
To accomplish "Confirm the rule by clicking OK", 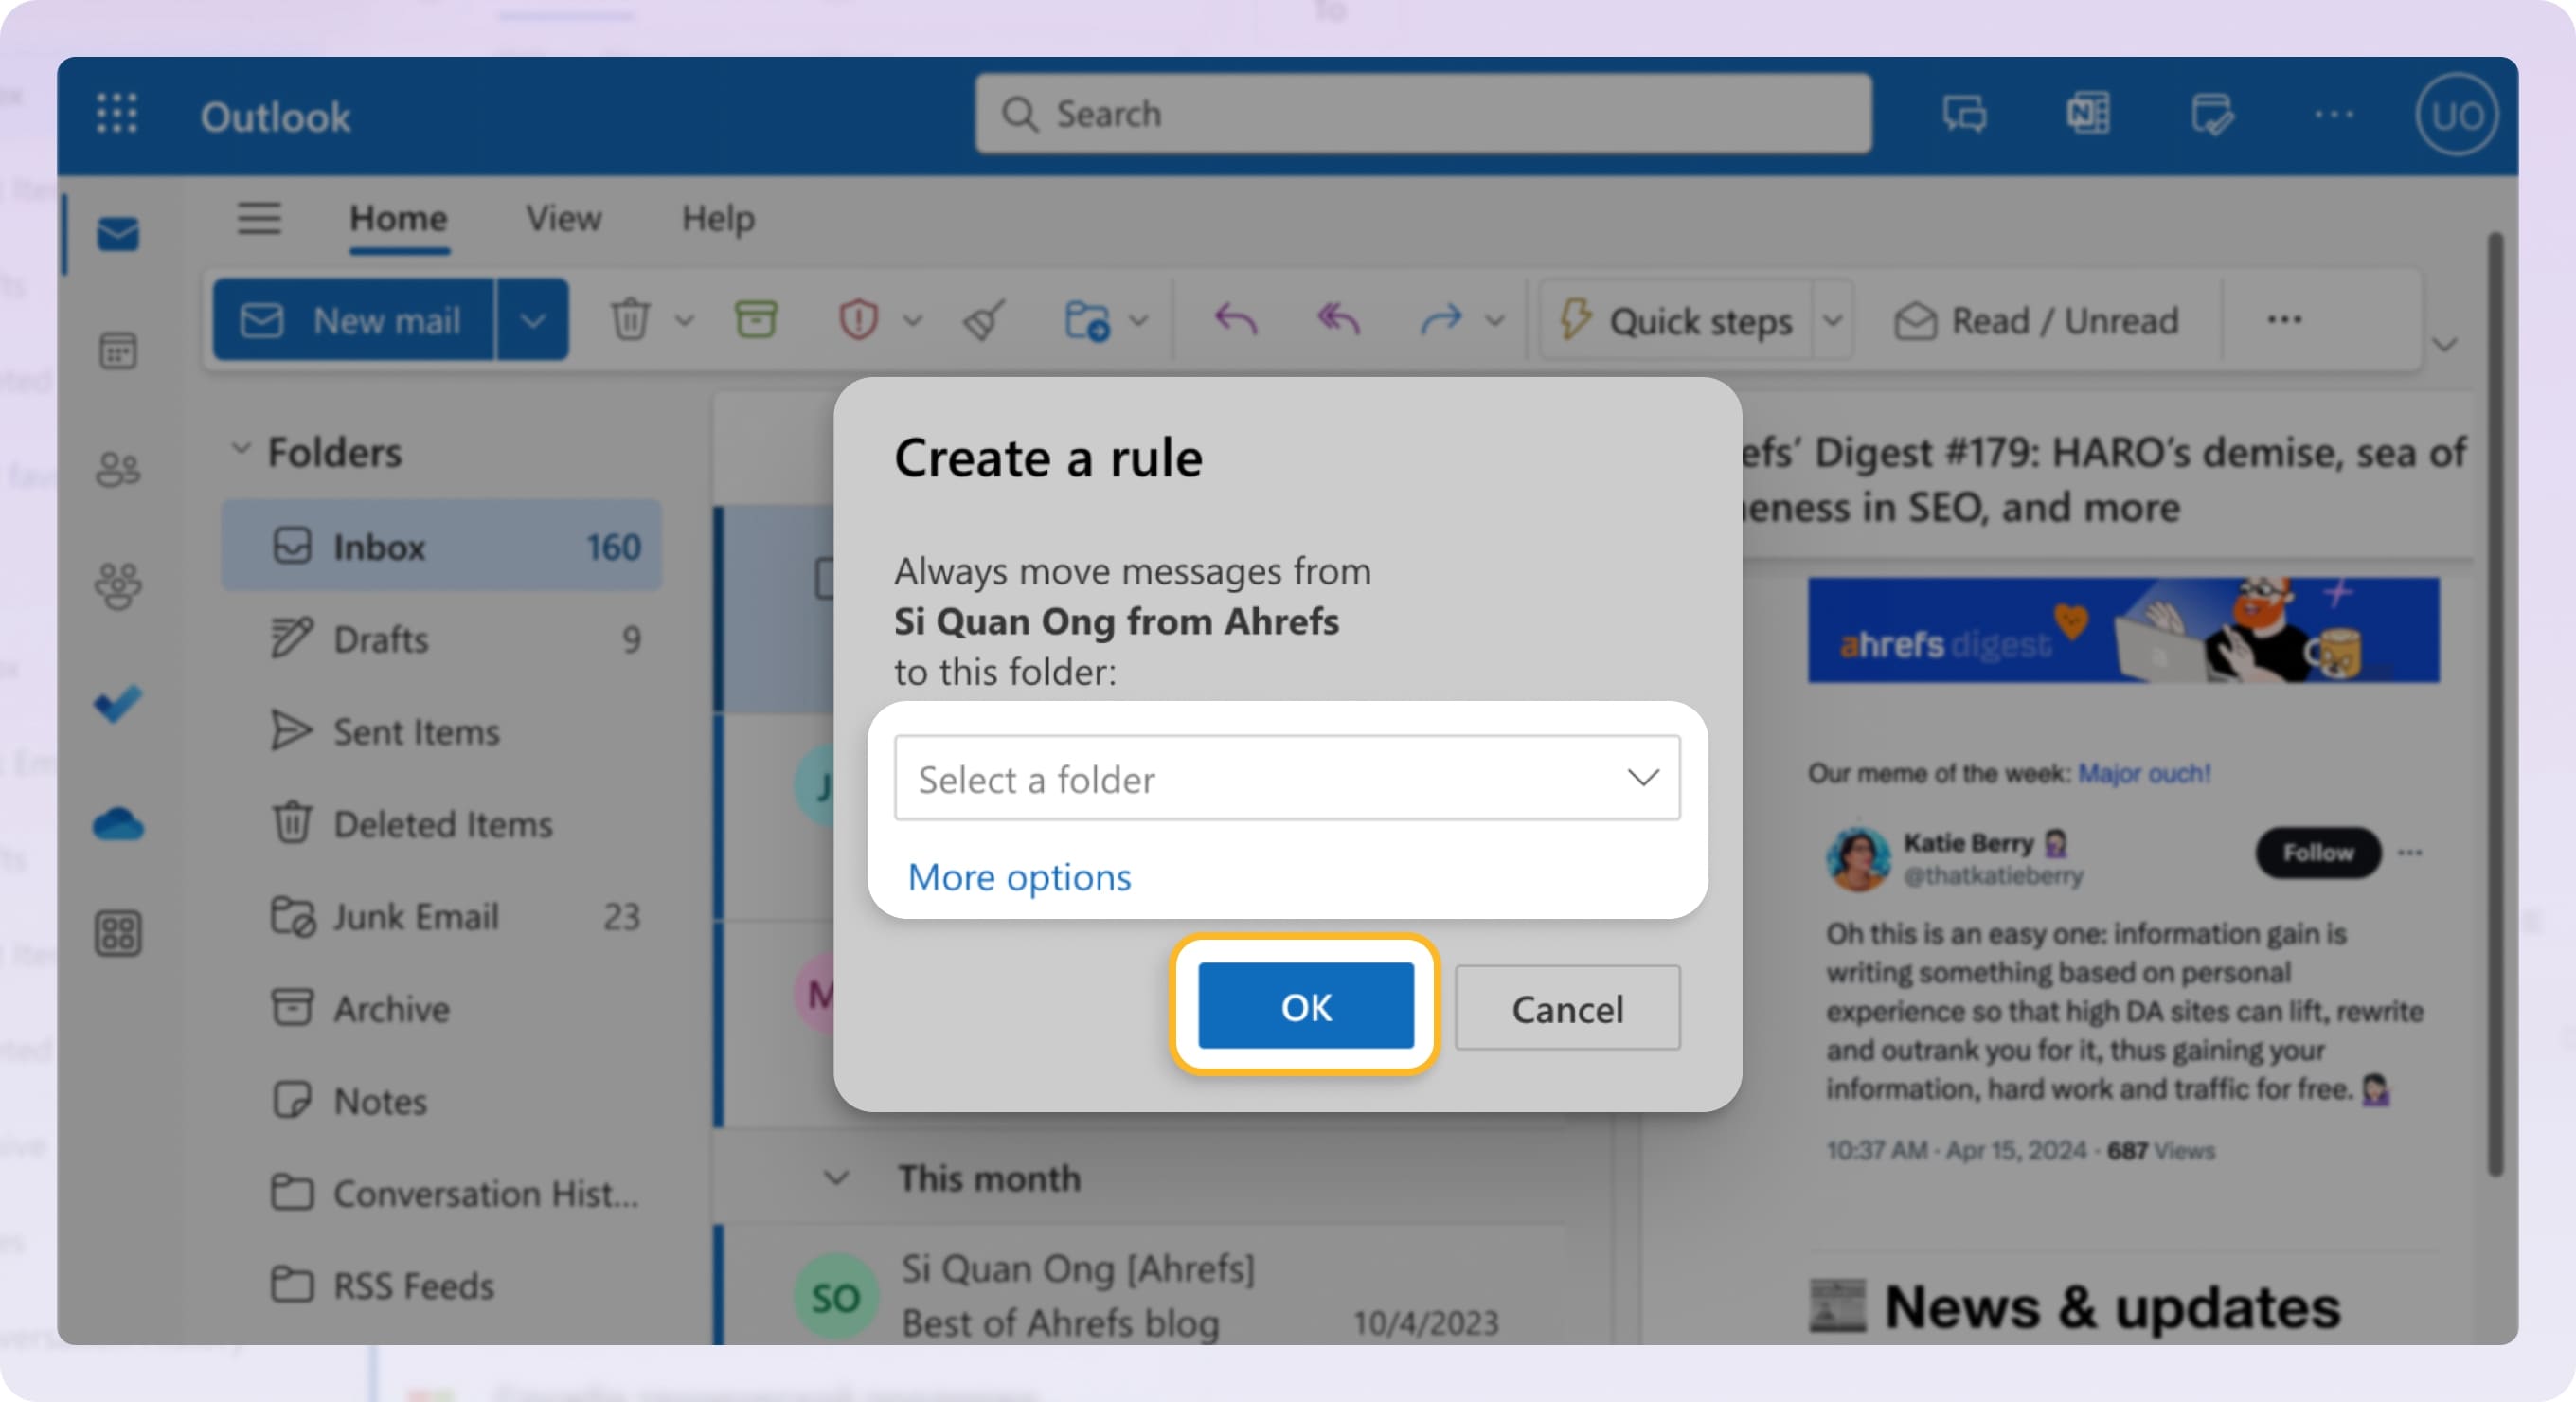I will coord(1305,1007).
